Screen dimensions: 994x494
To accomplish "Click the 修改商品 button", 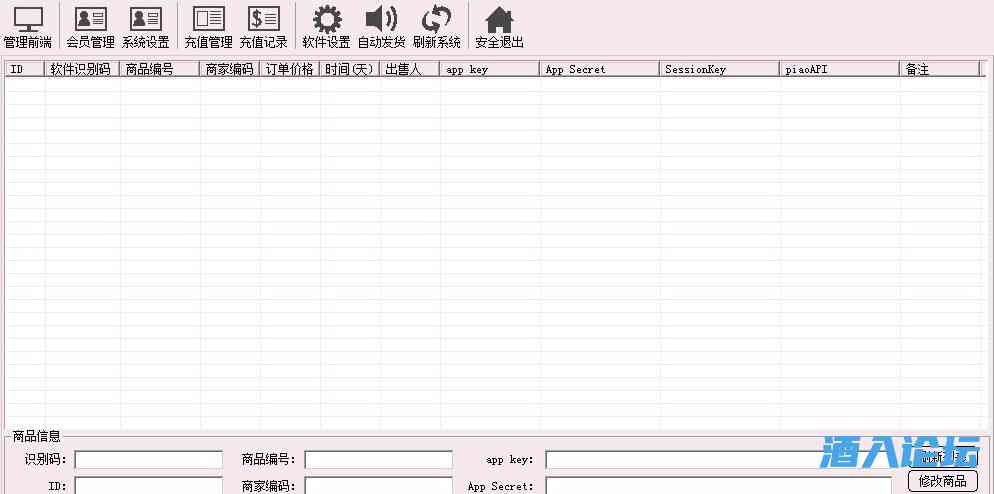I will pos(943,480).
